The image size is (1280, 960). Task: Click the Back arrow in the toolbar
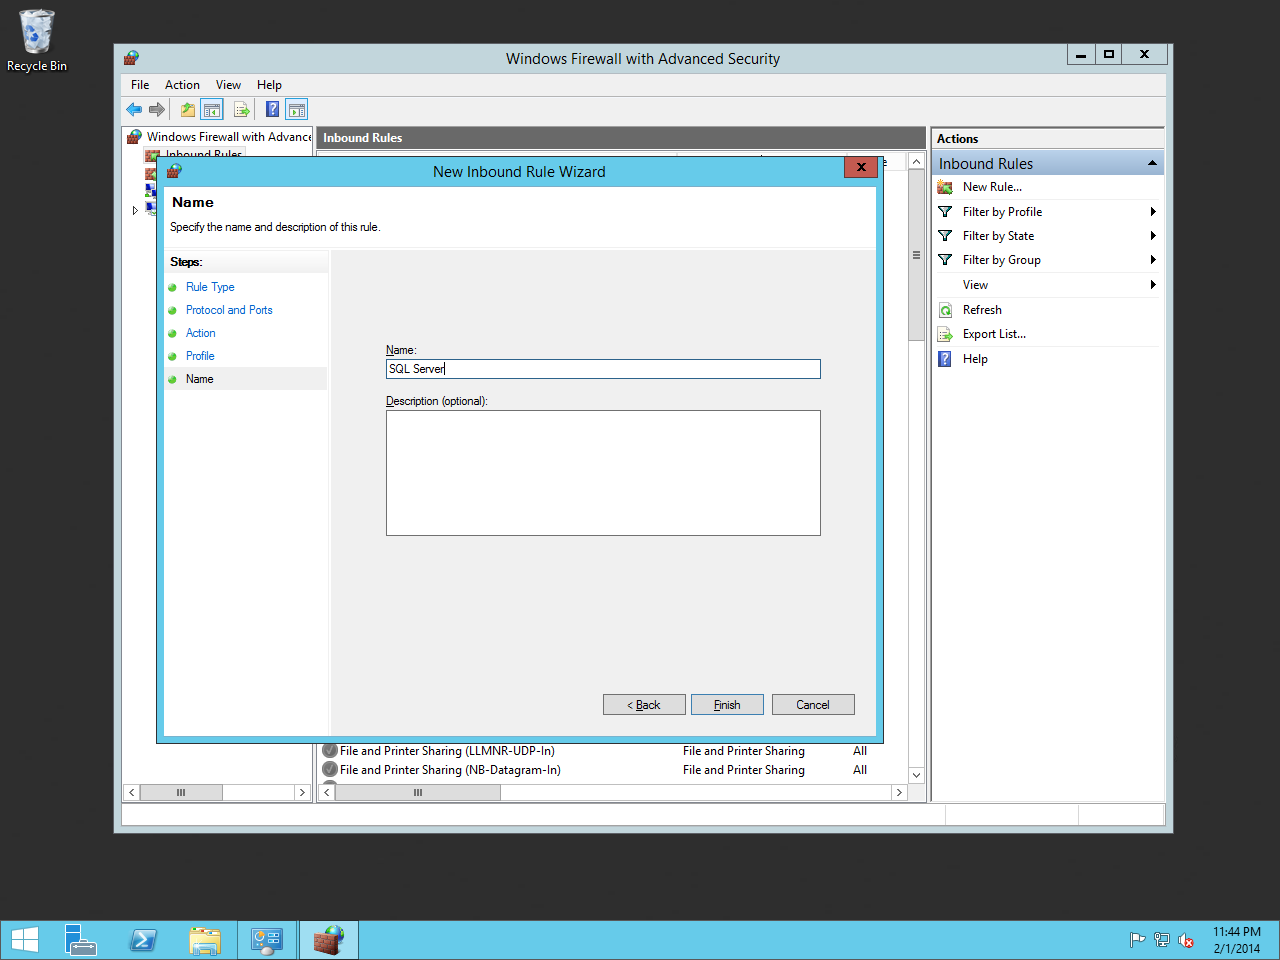[134, 110]
